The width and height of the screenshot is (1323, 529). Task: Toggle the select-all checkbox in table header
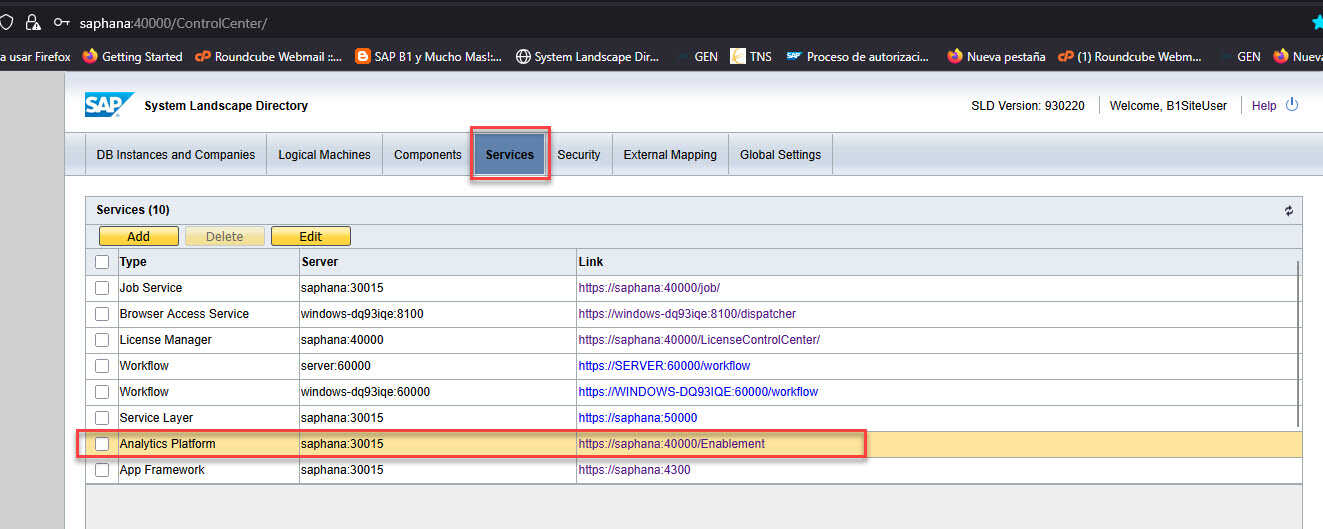pos(102,262)
